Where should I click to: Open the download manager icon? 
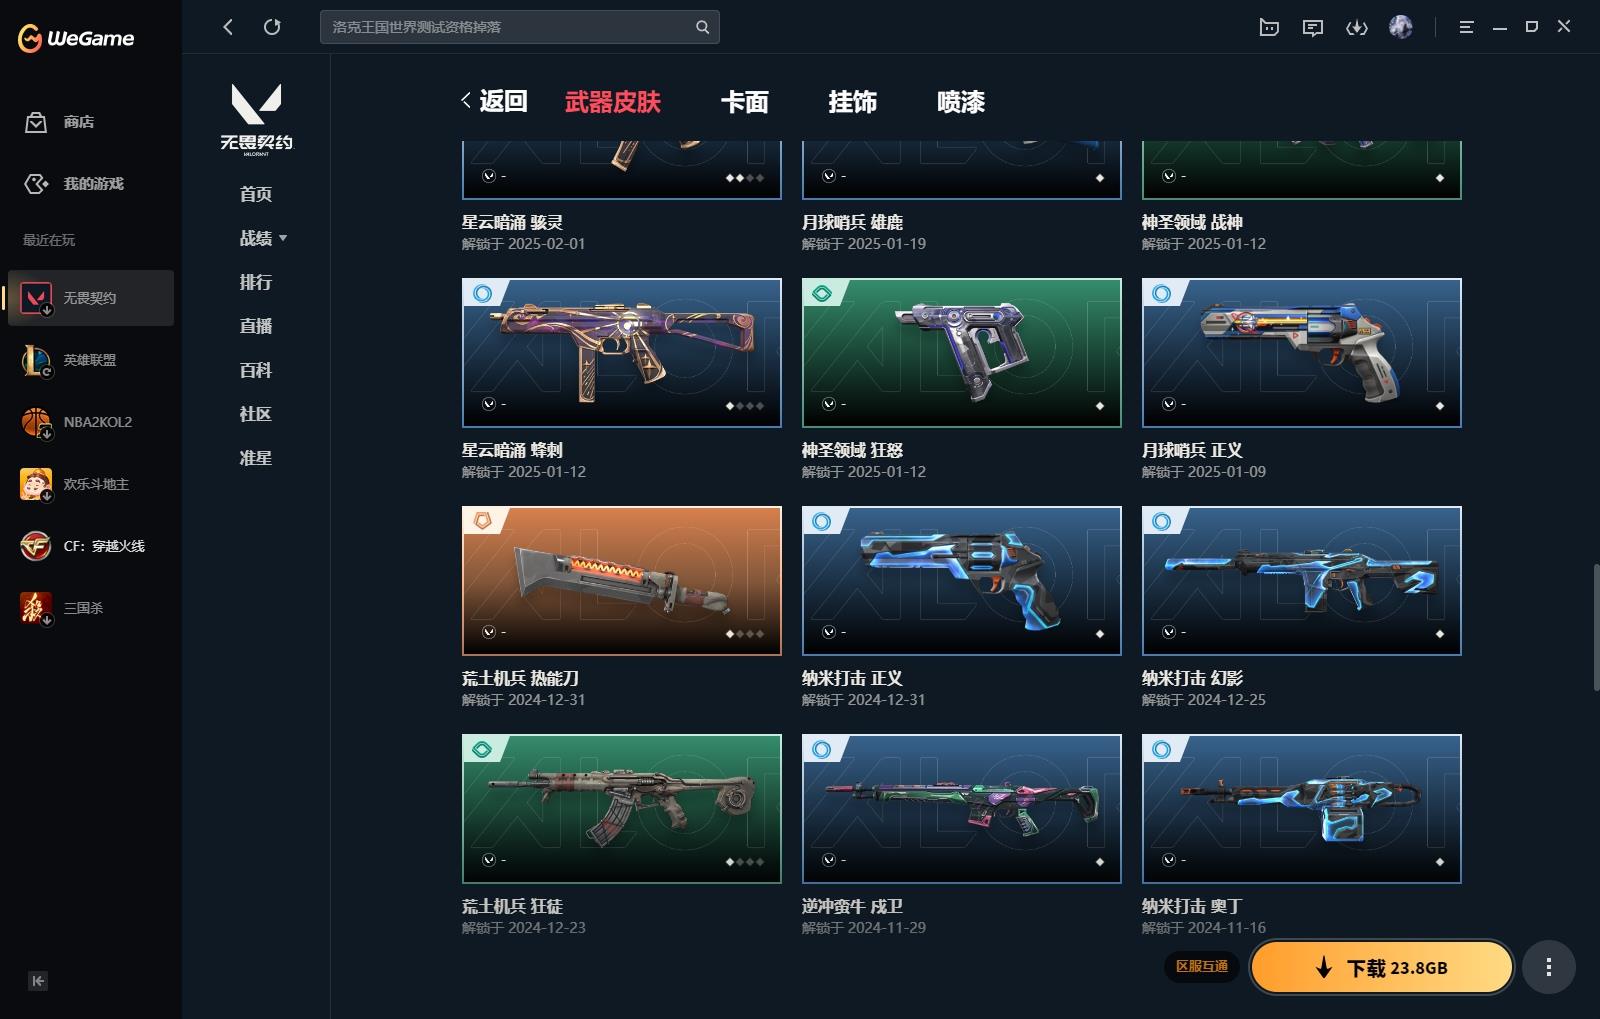tap(1357, 28)
